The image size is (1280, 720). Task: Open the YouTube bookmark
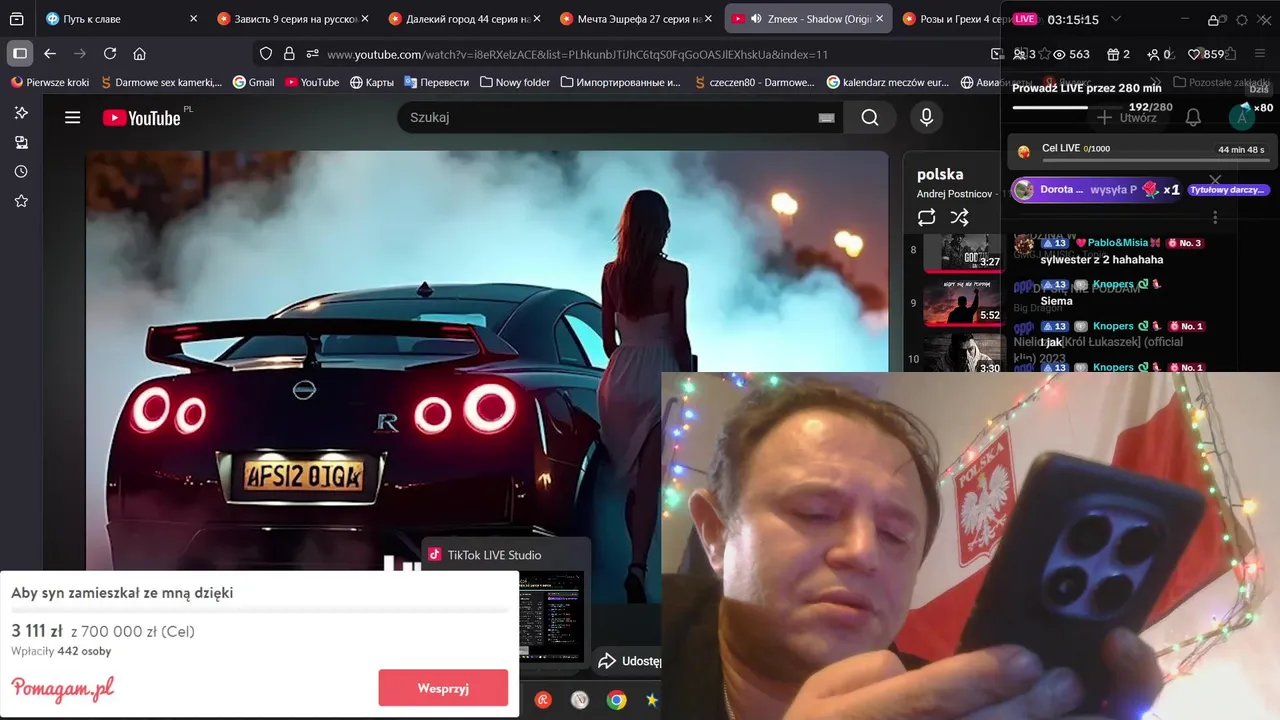(312, 82)
